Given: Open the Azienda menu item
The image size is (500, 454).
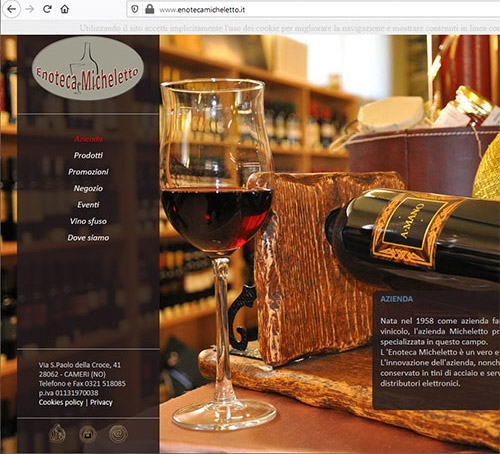Looking at the screenshot, I should point(88,139).
